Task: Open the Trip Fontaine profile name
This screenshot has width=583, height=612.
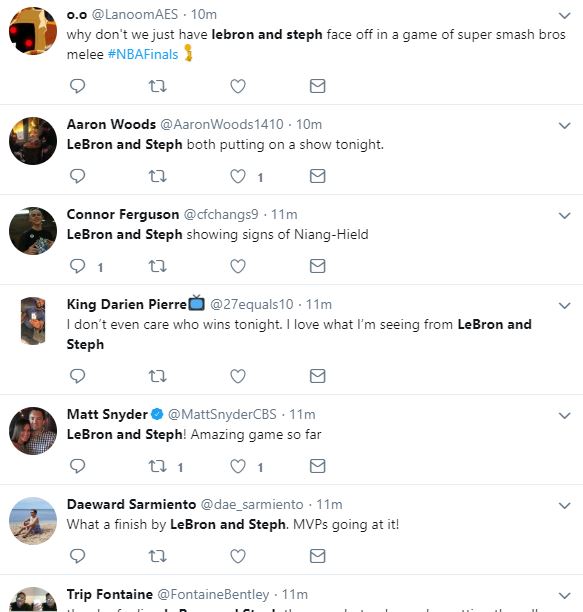Action: point(110,594)
